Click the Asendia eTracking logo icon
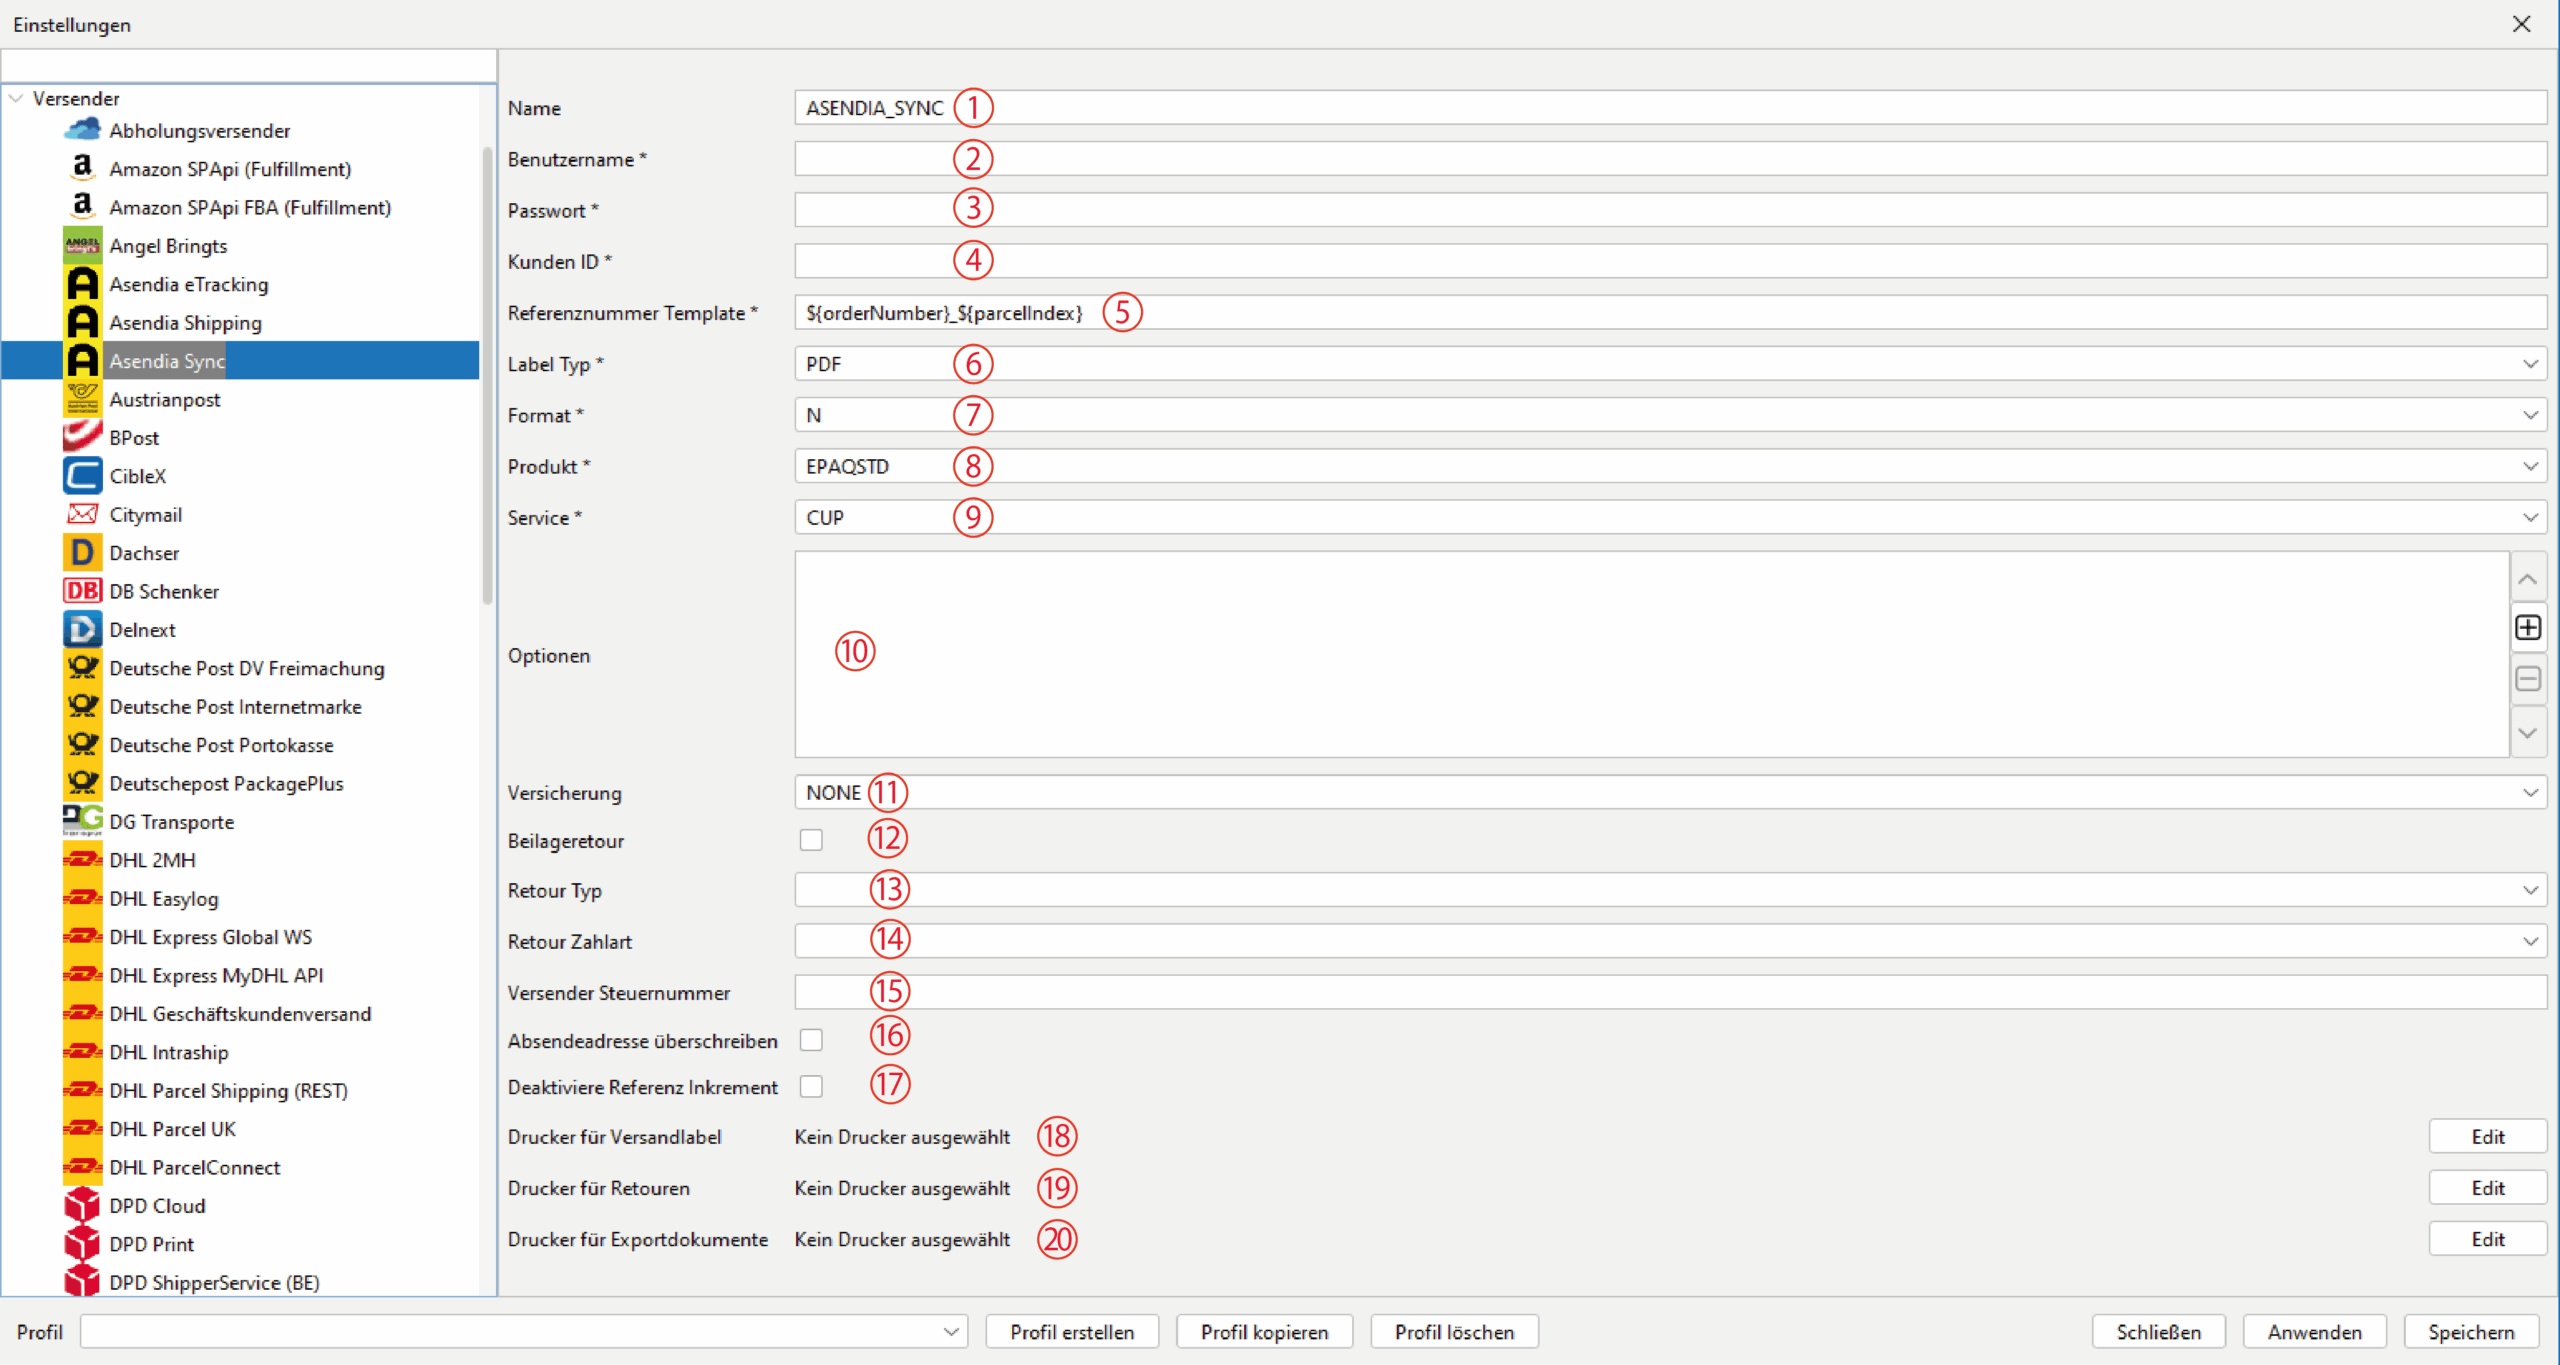The image size is (2560, 1365). click(x=82, y=284)
